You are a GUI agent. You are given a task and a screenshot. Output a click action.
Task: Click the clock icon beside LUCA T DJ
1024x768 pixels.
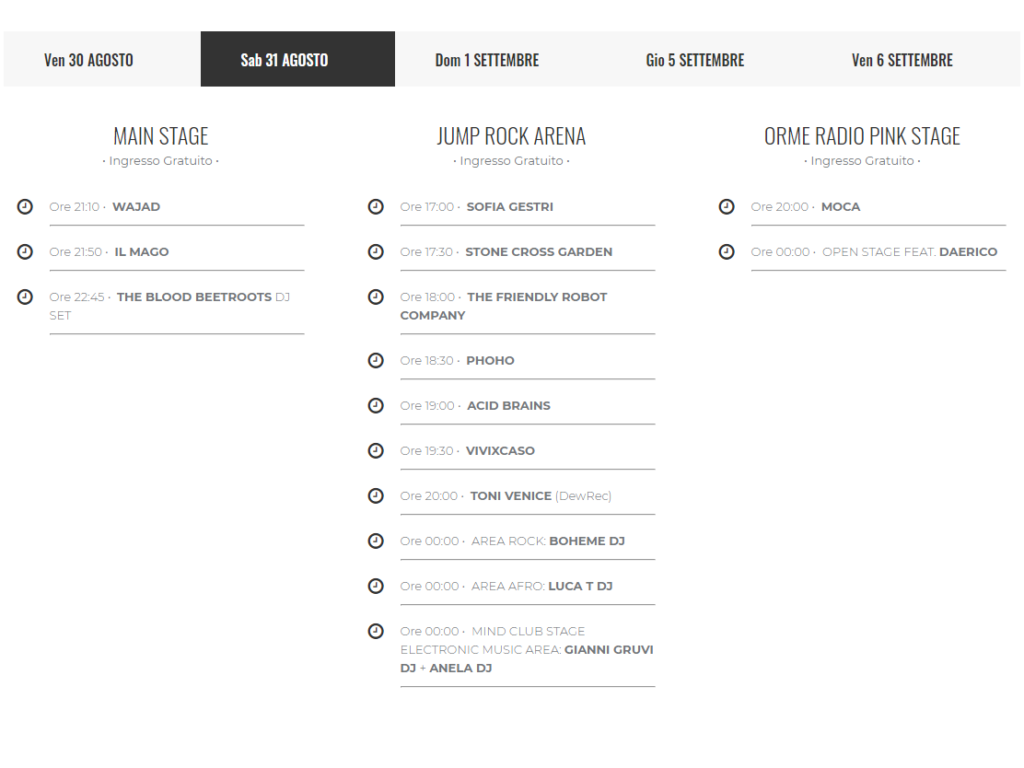[376, 586]
